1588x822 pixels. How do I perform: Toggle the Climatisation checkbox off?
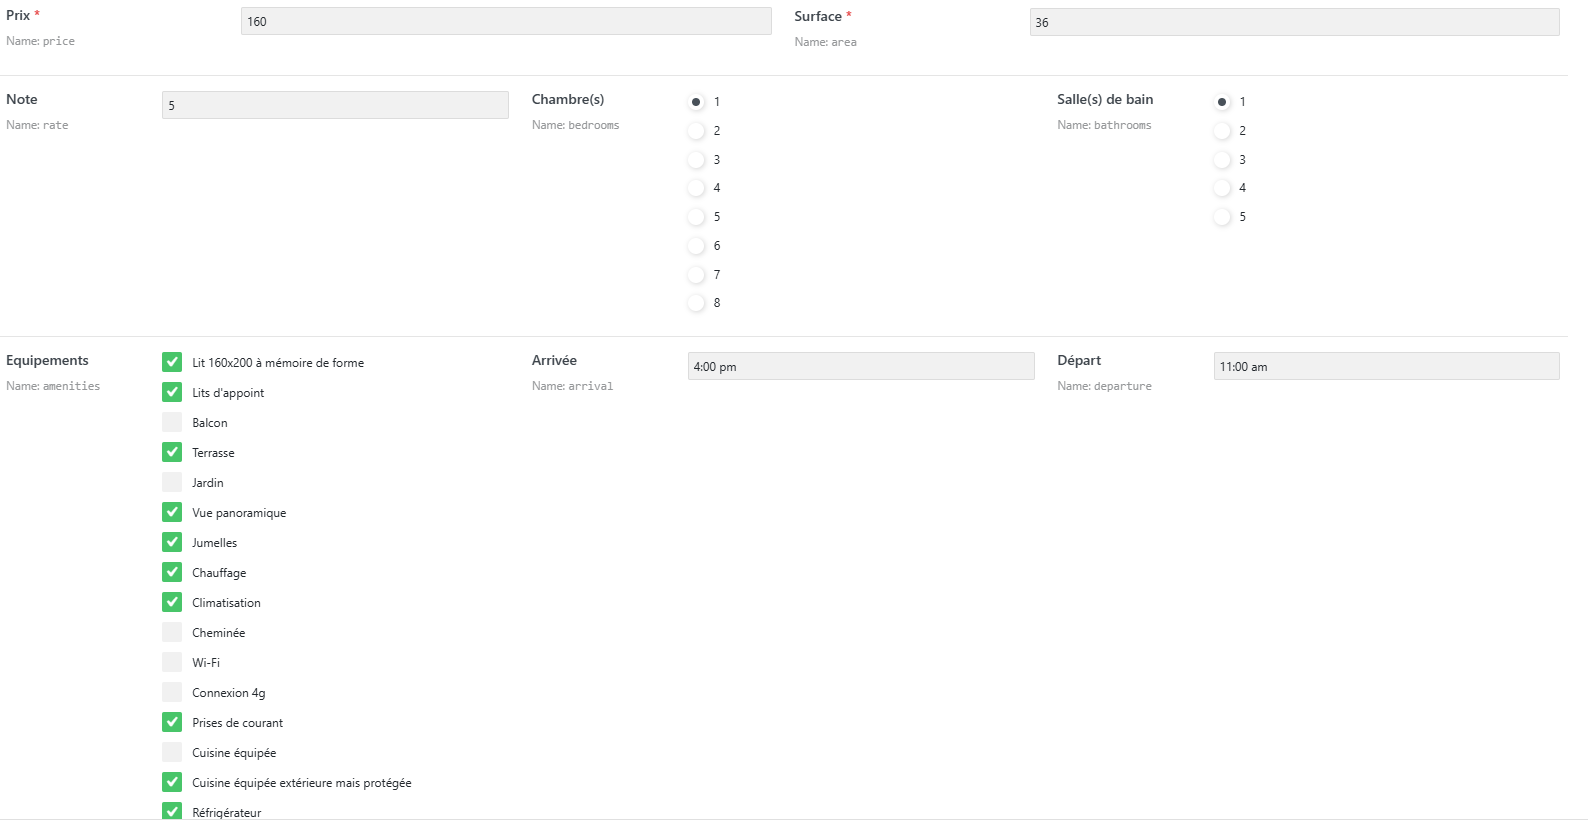tap(172, 602)
